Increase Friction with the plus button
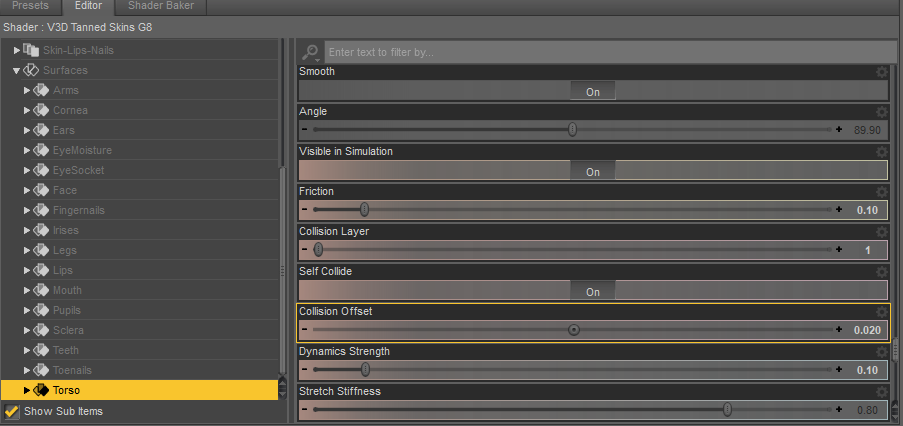Screen dimensions: 903x426 pos(838,210)
